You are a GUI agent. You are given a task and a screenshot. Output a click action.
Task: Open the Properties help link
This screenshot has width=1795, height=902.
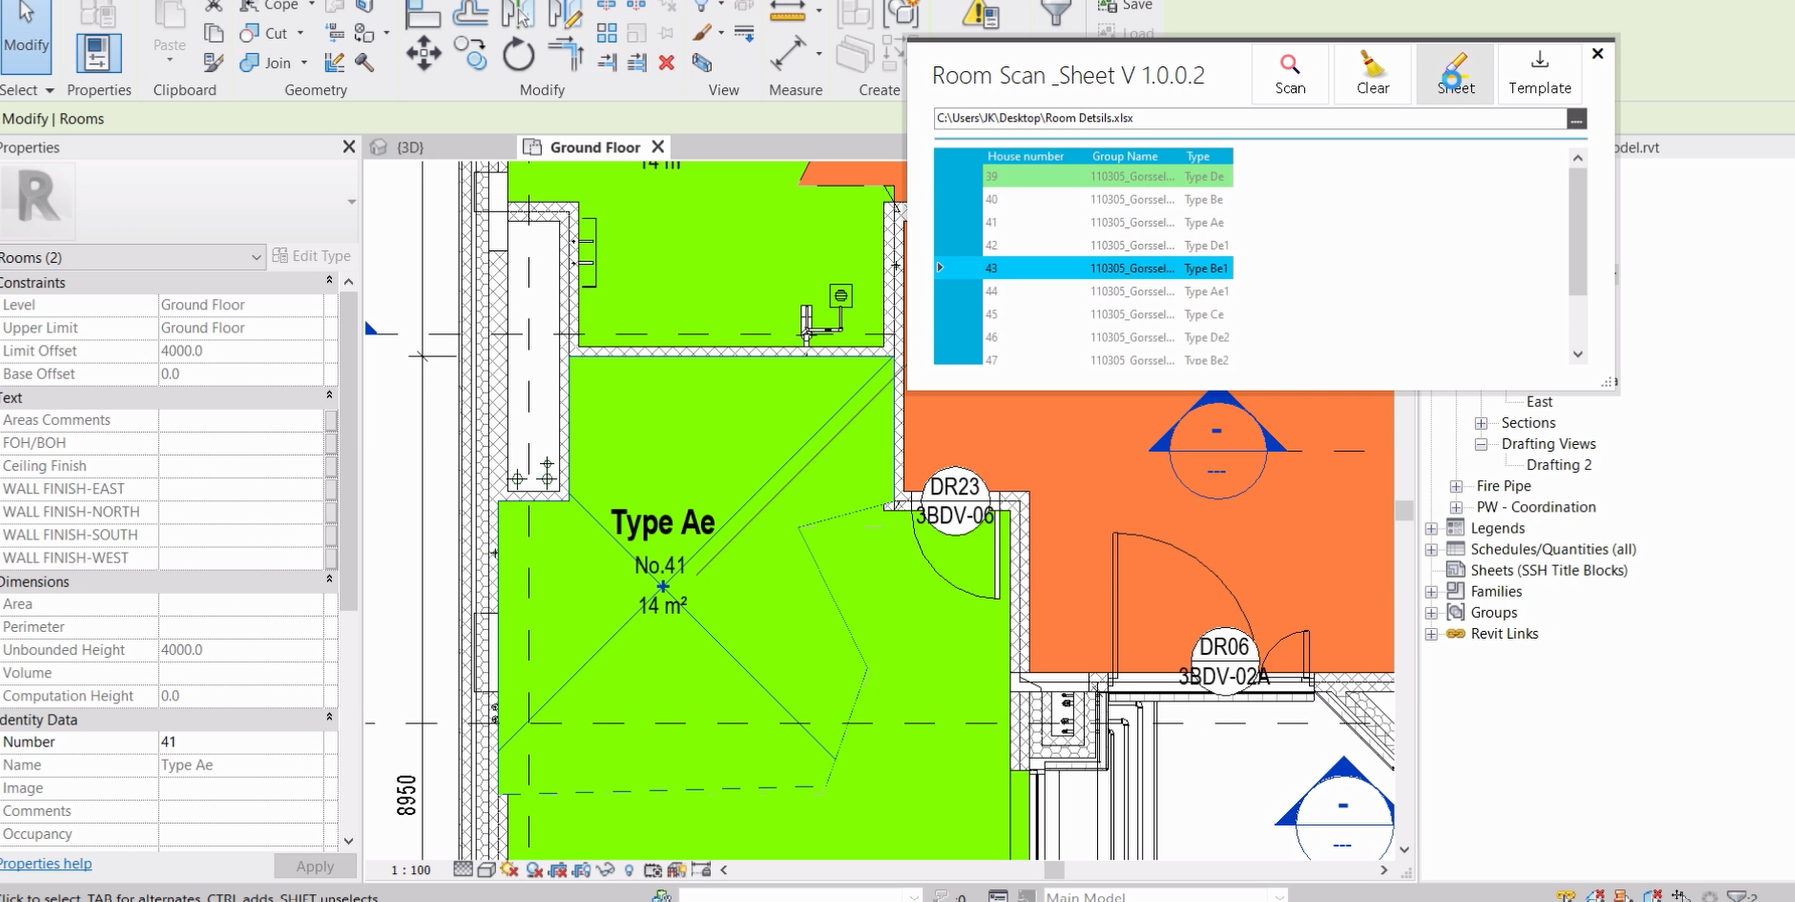pos(46,864)
